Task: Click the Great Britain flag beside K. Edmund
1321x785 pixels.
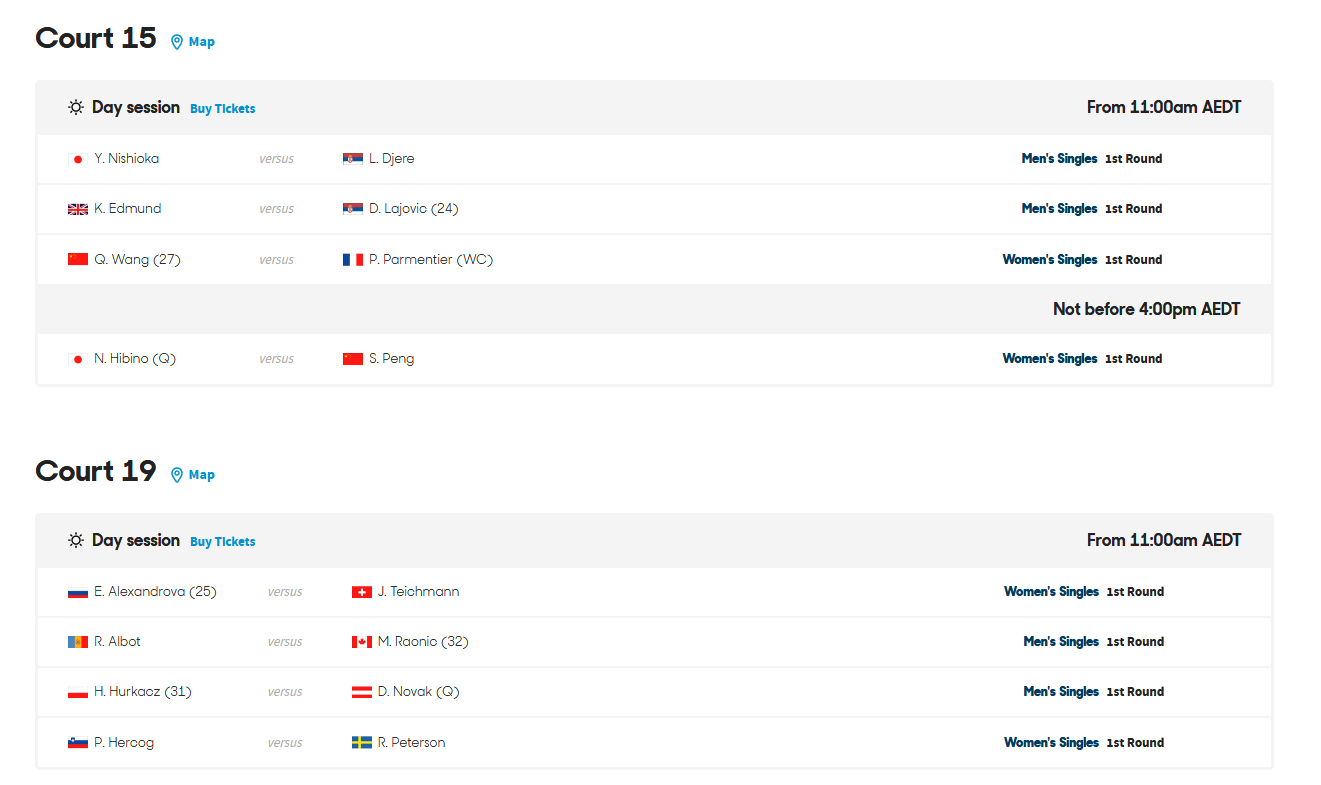Action: click(x=78, y=209)
